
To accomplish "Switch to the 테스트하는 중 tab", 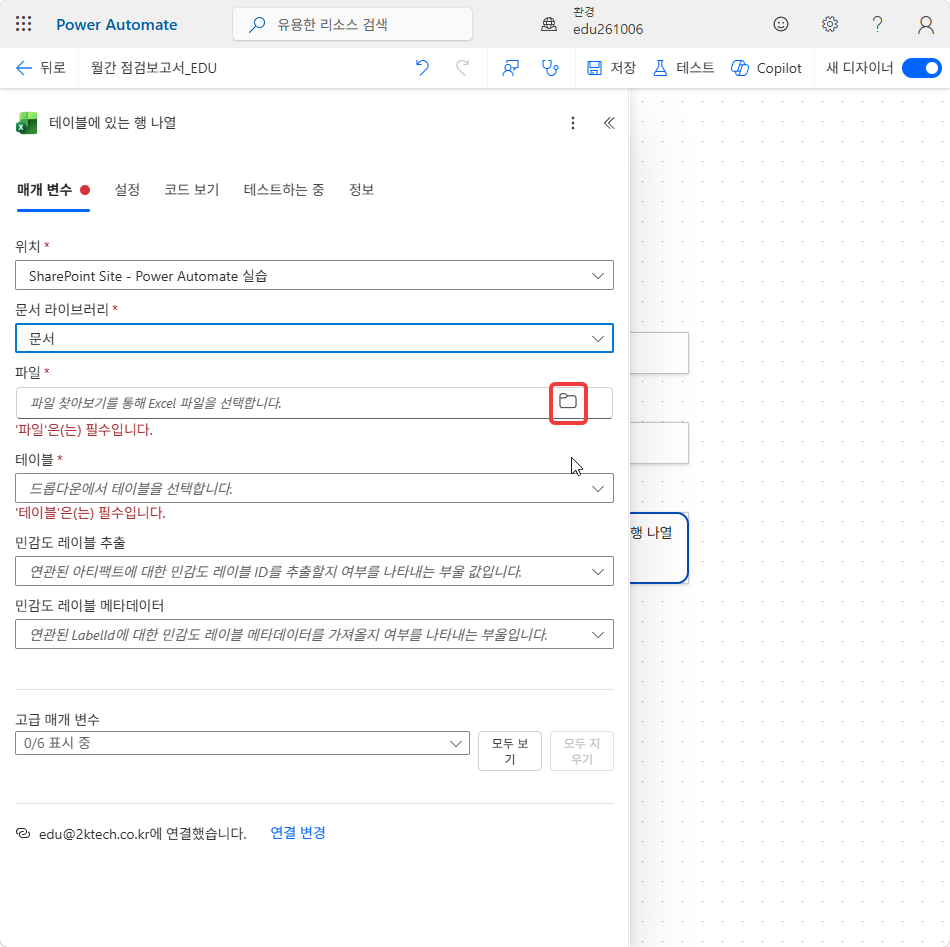I will point(284,190).
